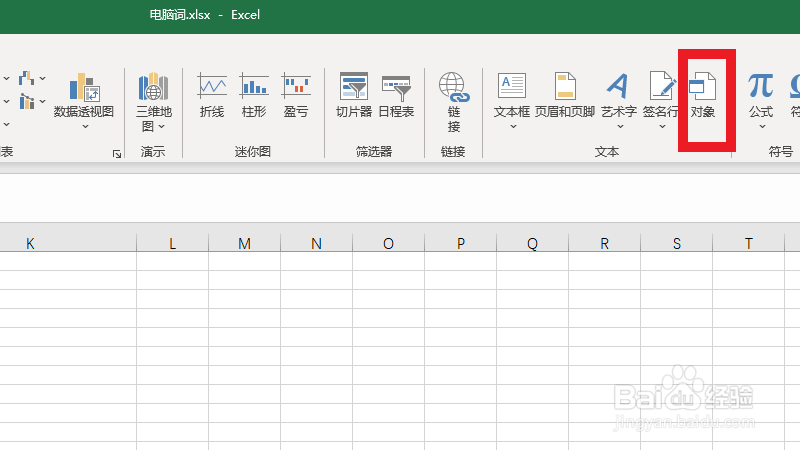
Task: Open the combo chart type dropdown
Action: click(x=43, y=101)
